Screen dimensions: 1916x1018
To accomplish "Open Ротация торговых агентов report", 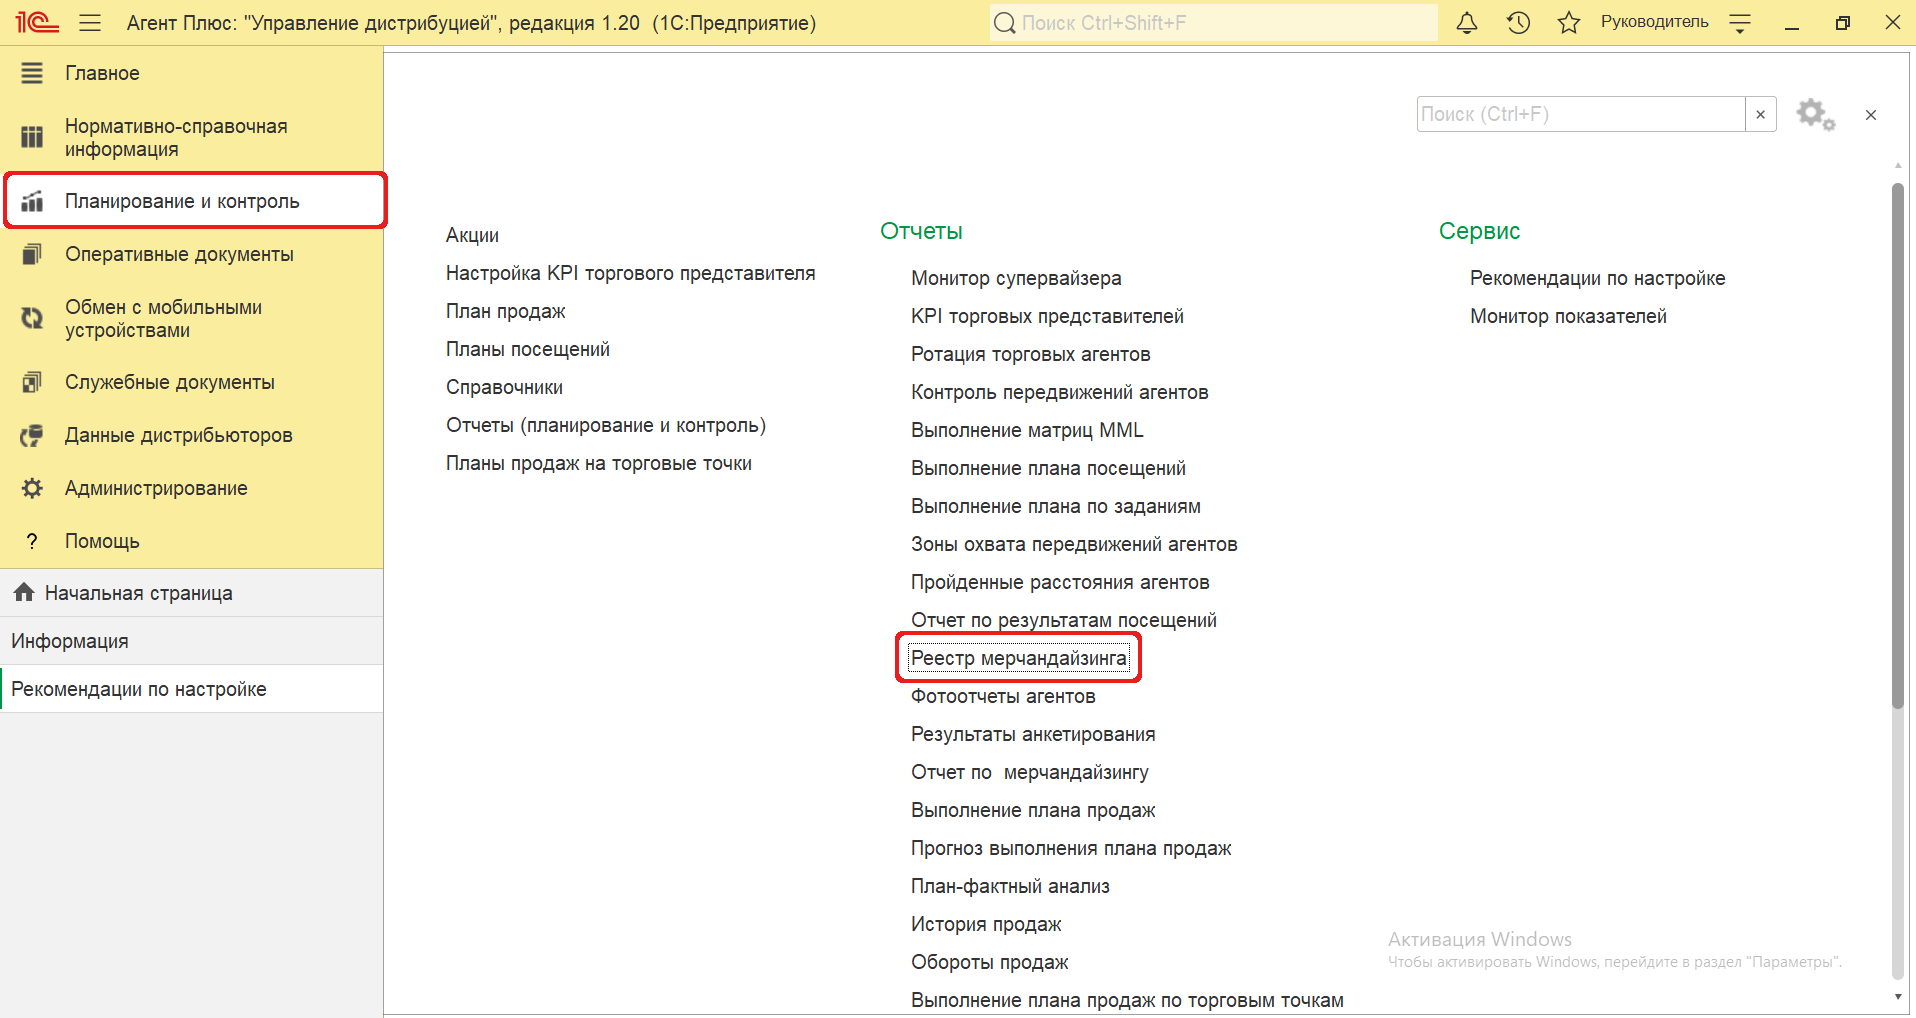I will pyautogui.click(x=1031, y=354).
